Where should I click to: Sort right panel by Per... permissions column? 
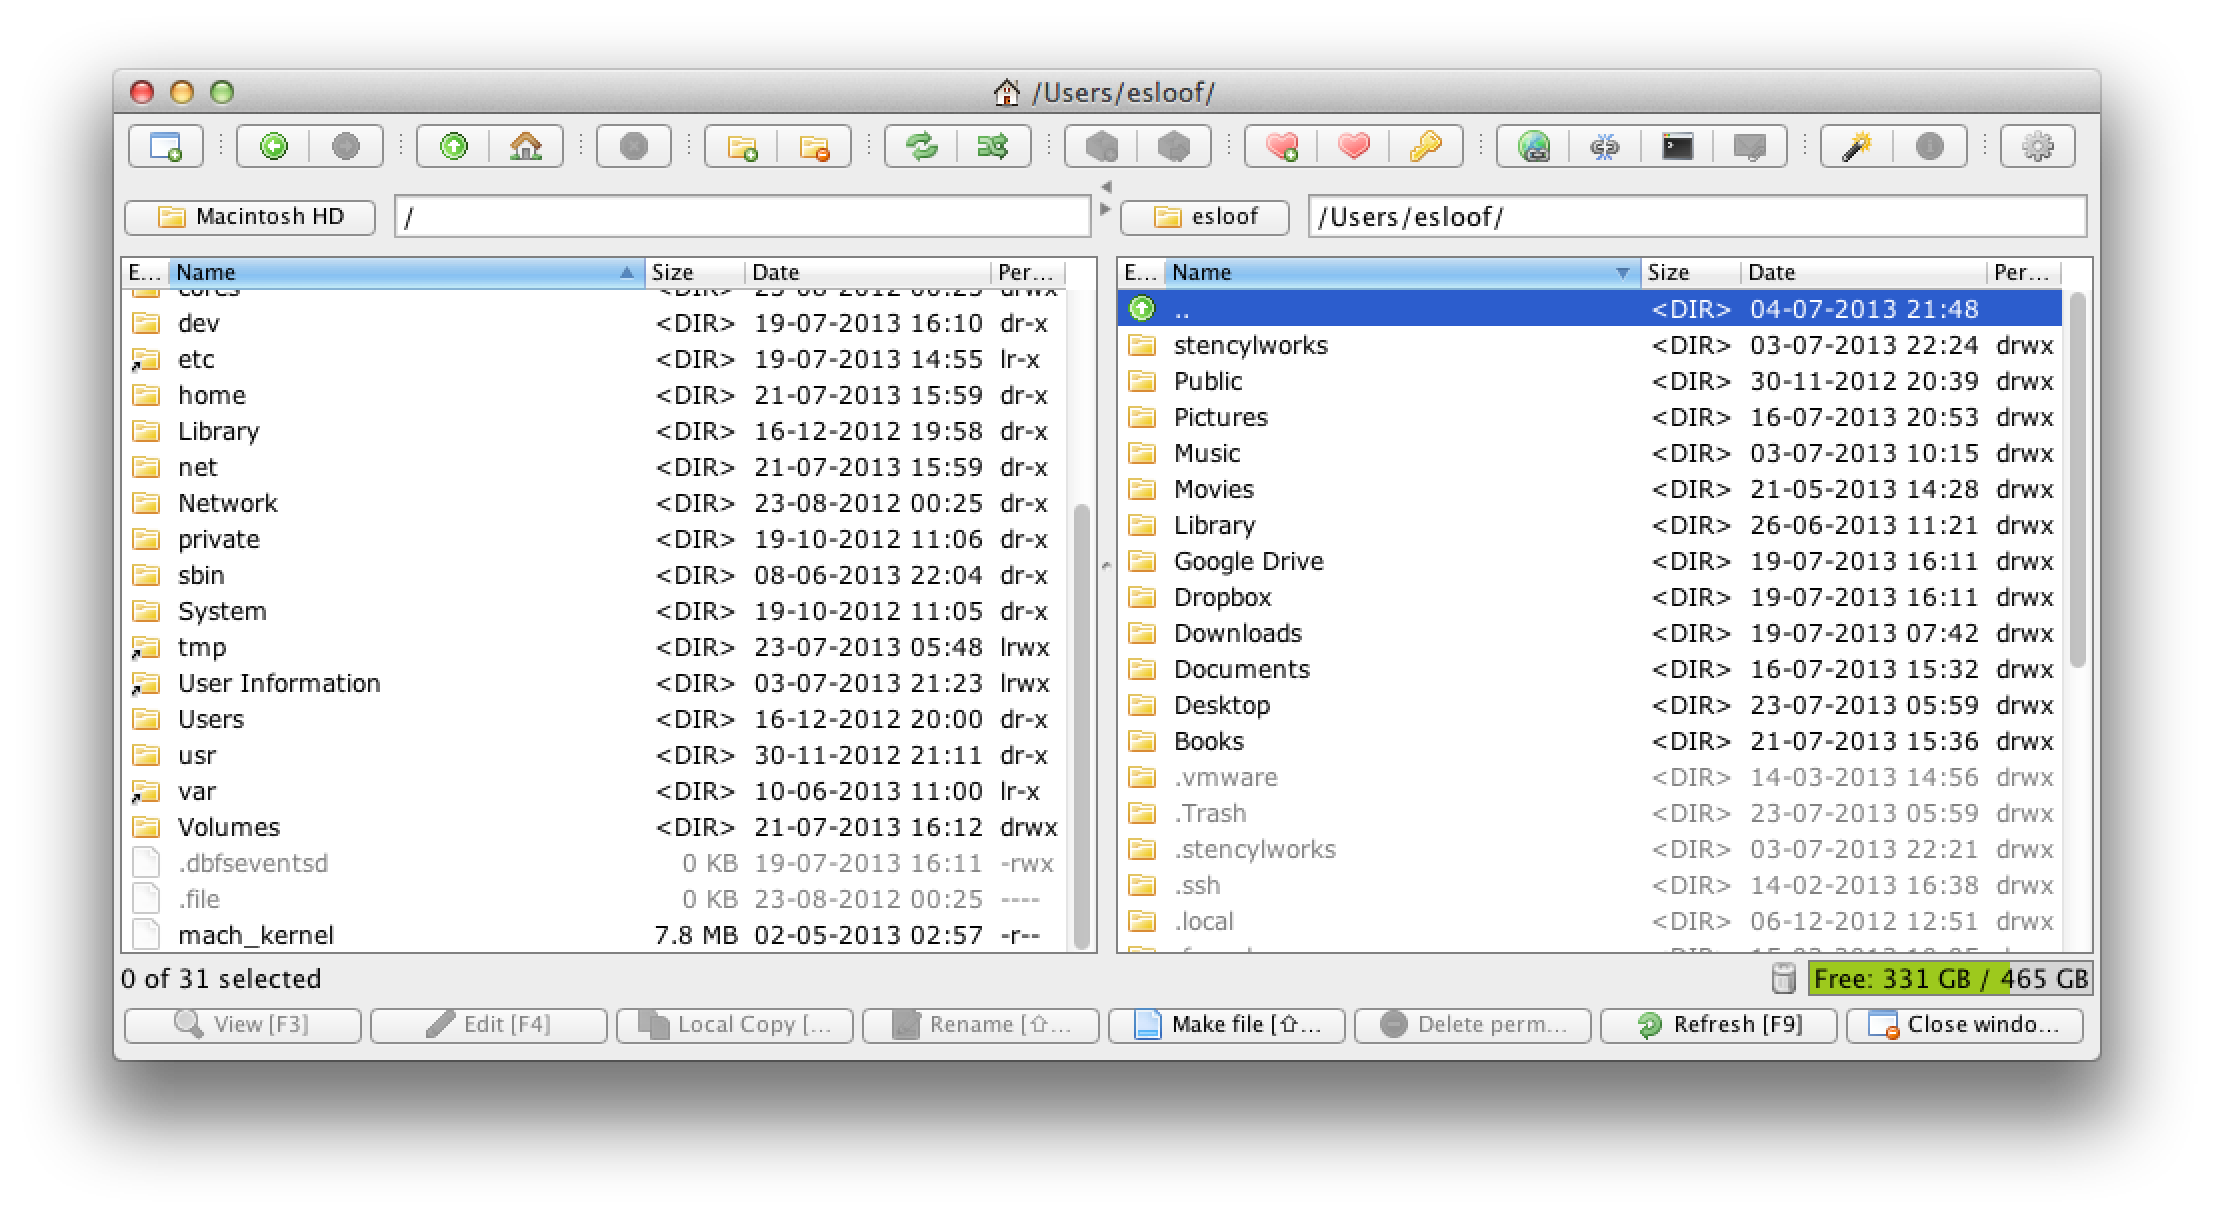pyautogui.click(x=2025, y=272)
